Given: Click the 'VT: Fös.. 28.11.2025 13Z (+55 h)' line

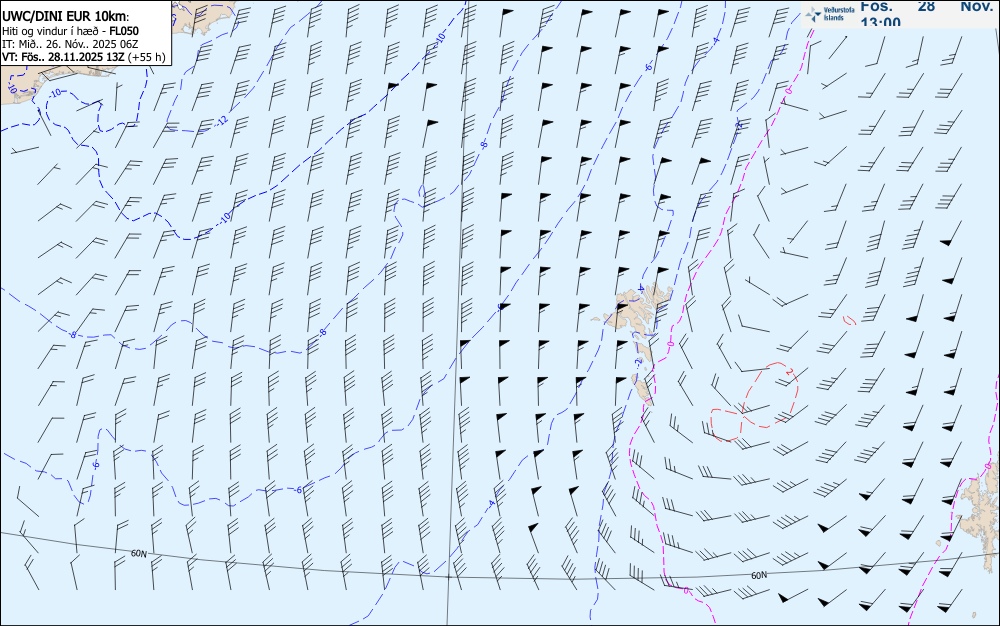Looking at the screenshot, I should [83, 57].
